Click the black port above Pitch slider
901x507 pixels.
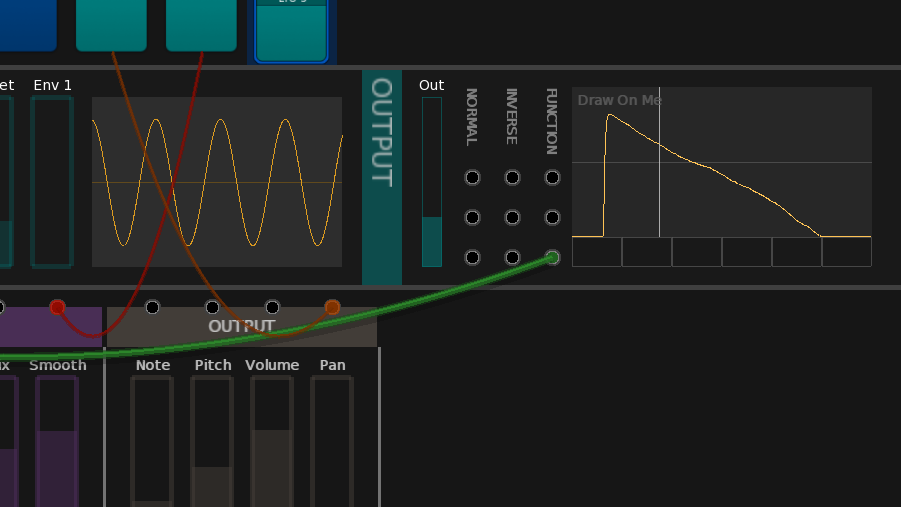pos(212,307)
